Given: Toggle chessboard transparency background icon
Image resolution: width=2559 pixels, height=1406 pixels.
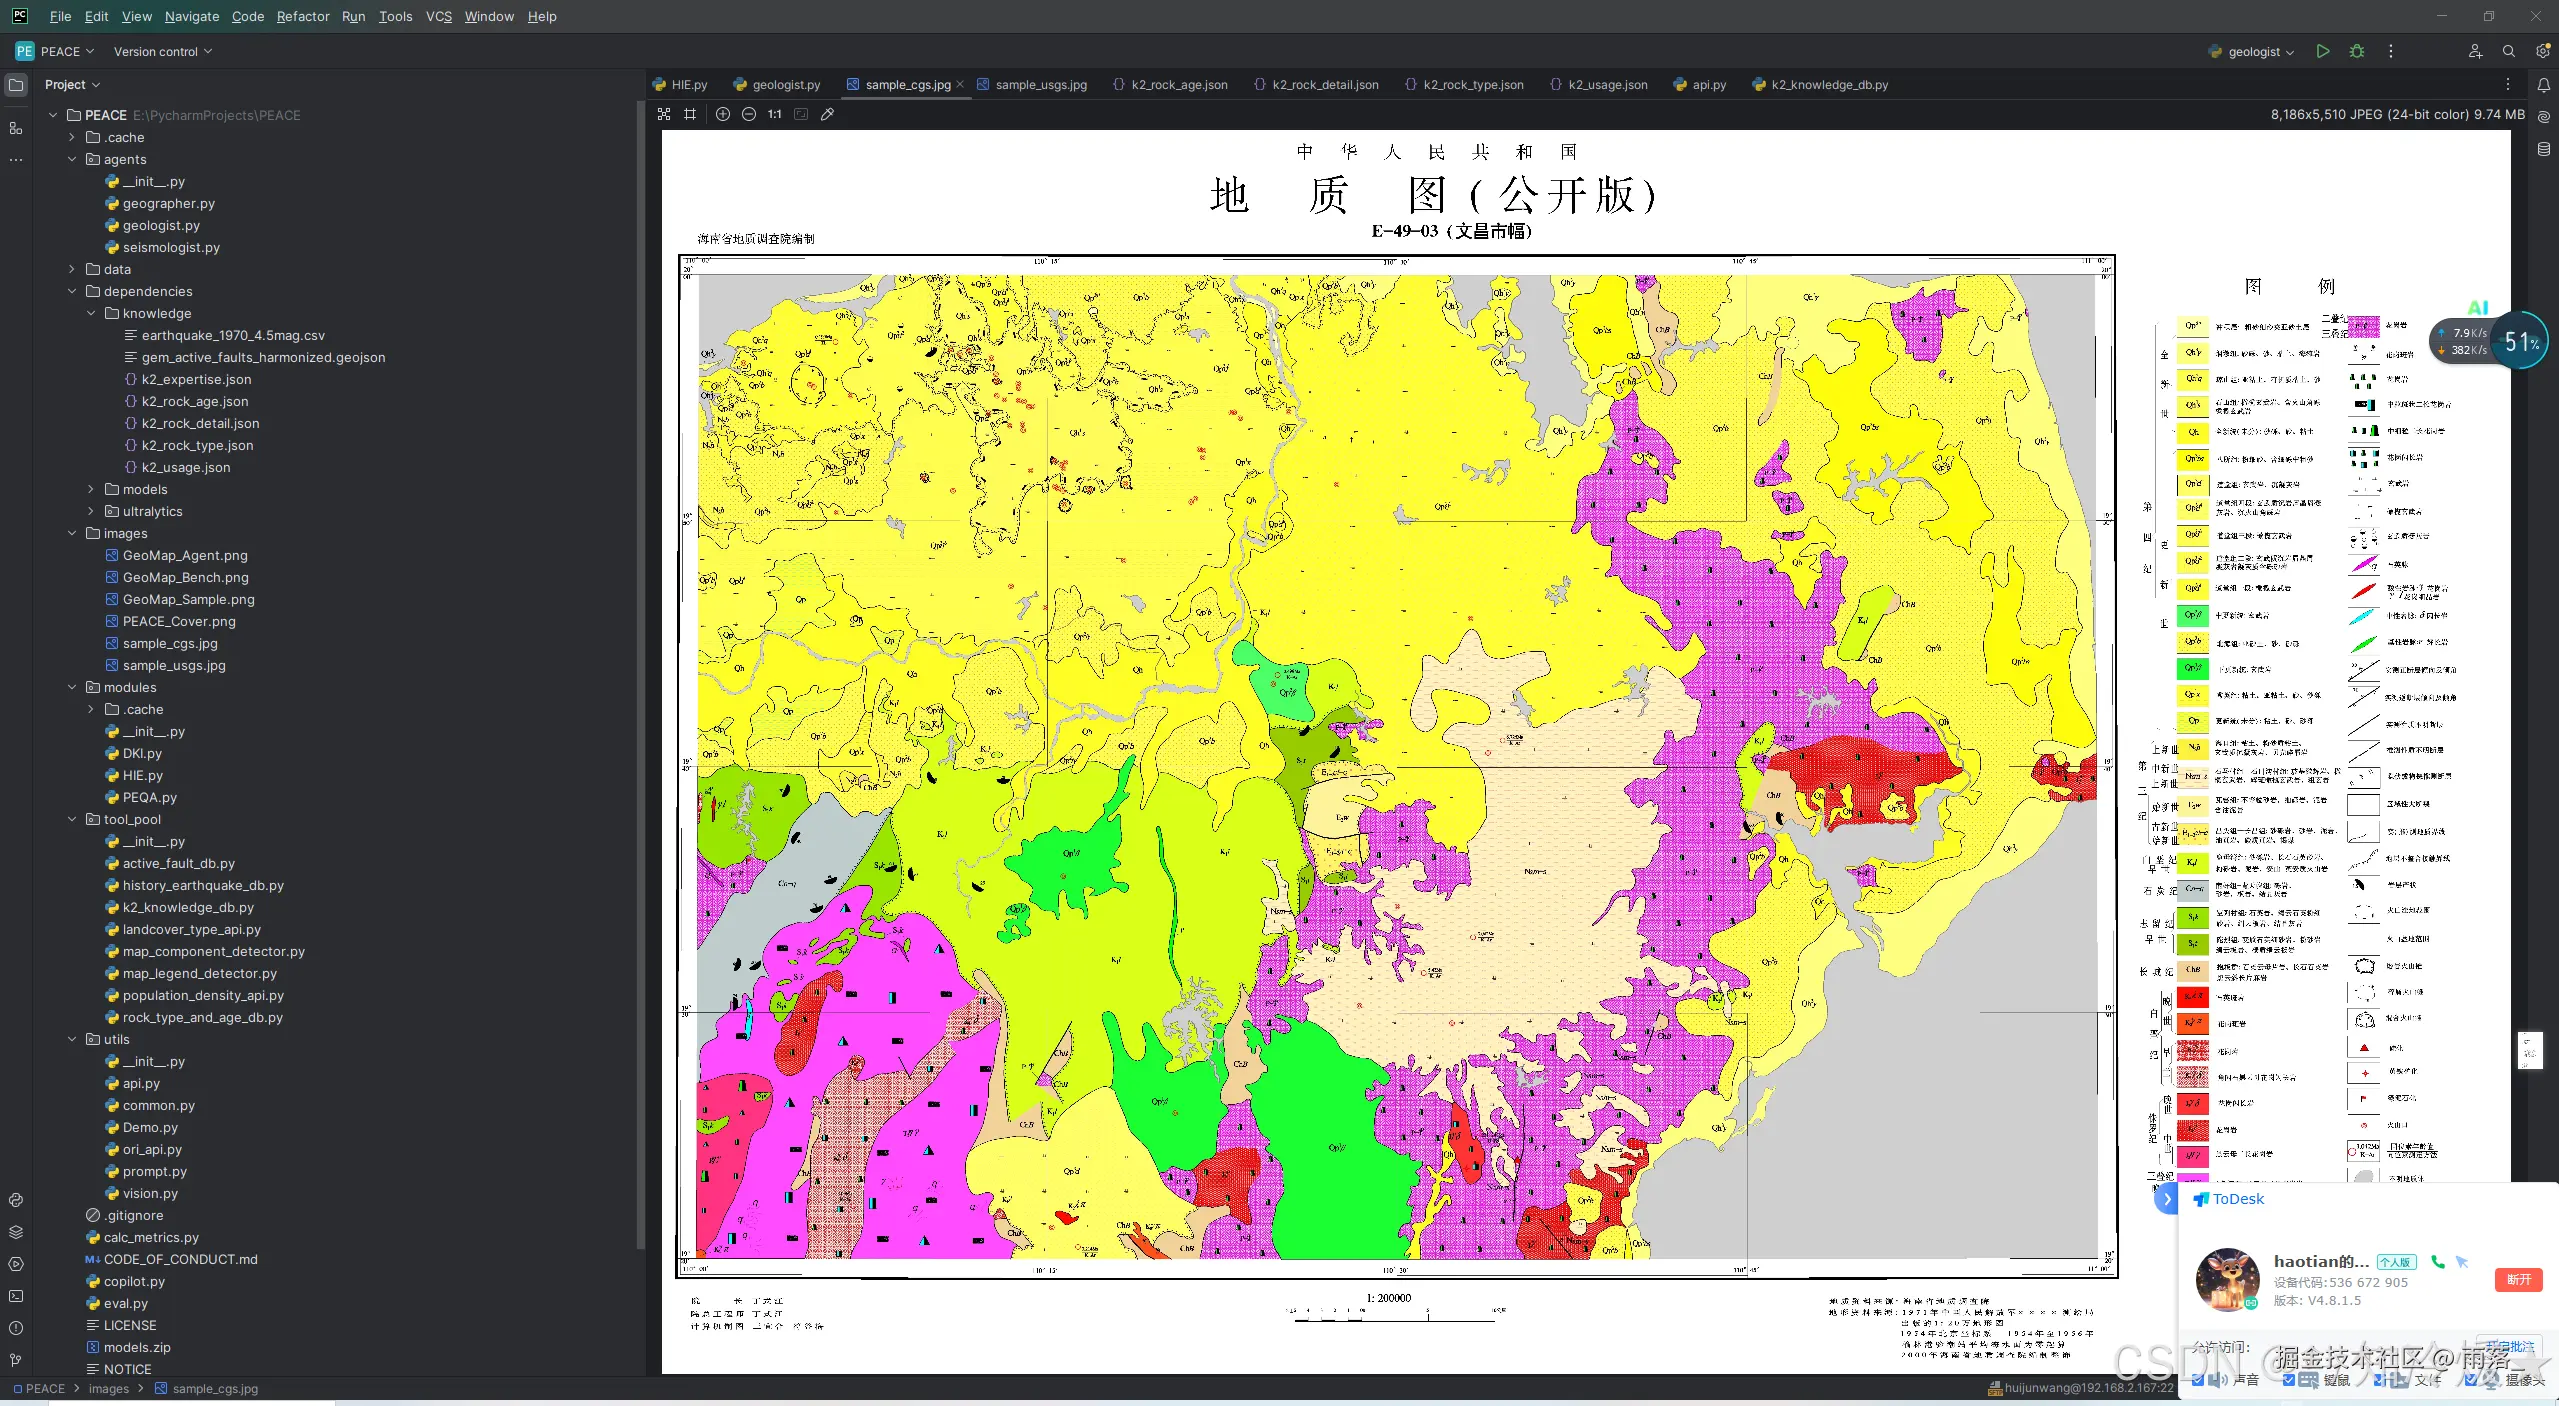Looking at the screenshot, I should coord(664,114).
